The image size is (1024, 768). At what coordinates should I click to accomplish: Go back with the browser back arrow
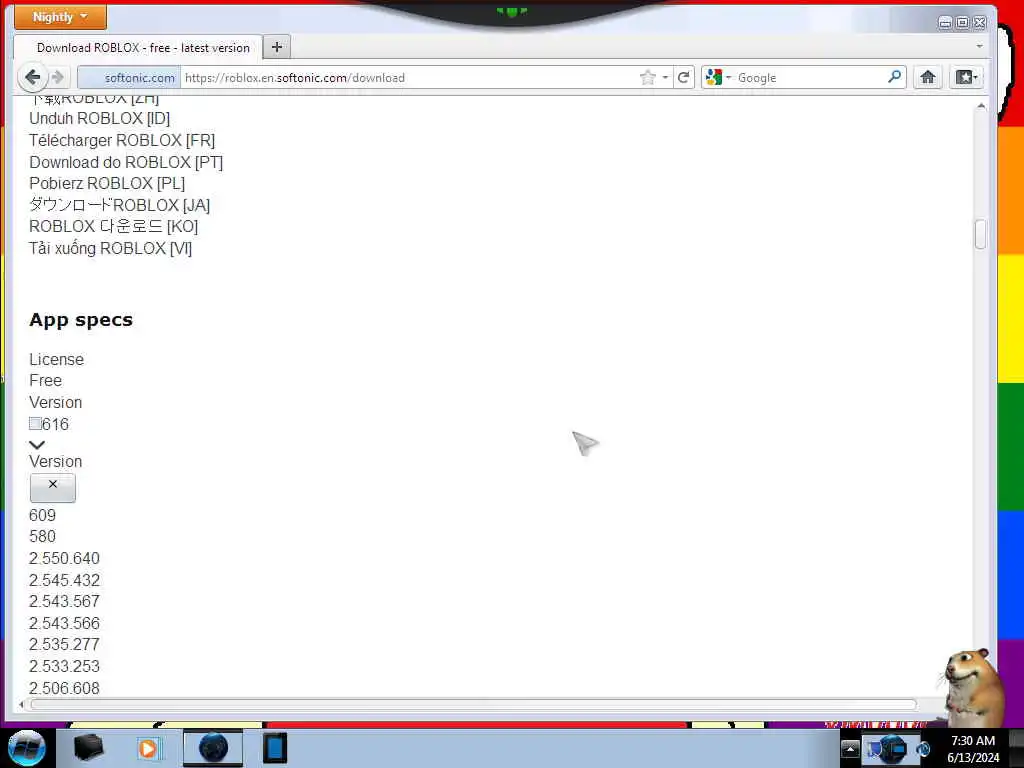coord(32,77)
